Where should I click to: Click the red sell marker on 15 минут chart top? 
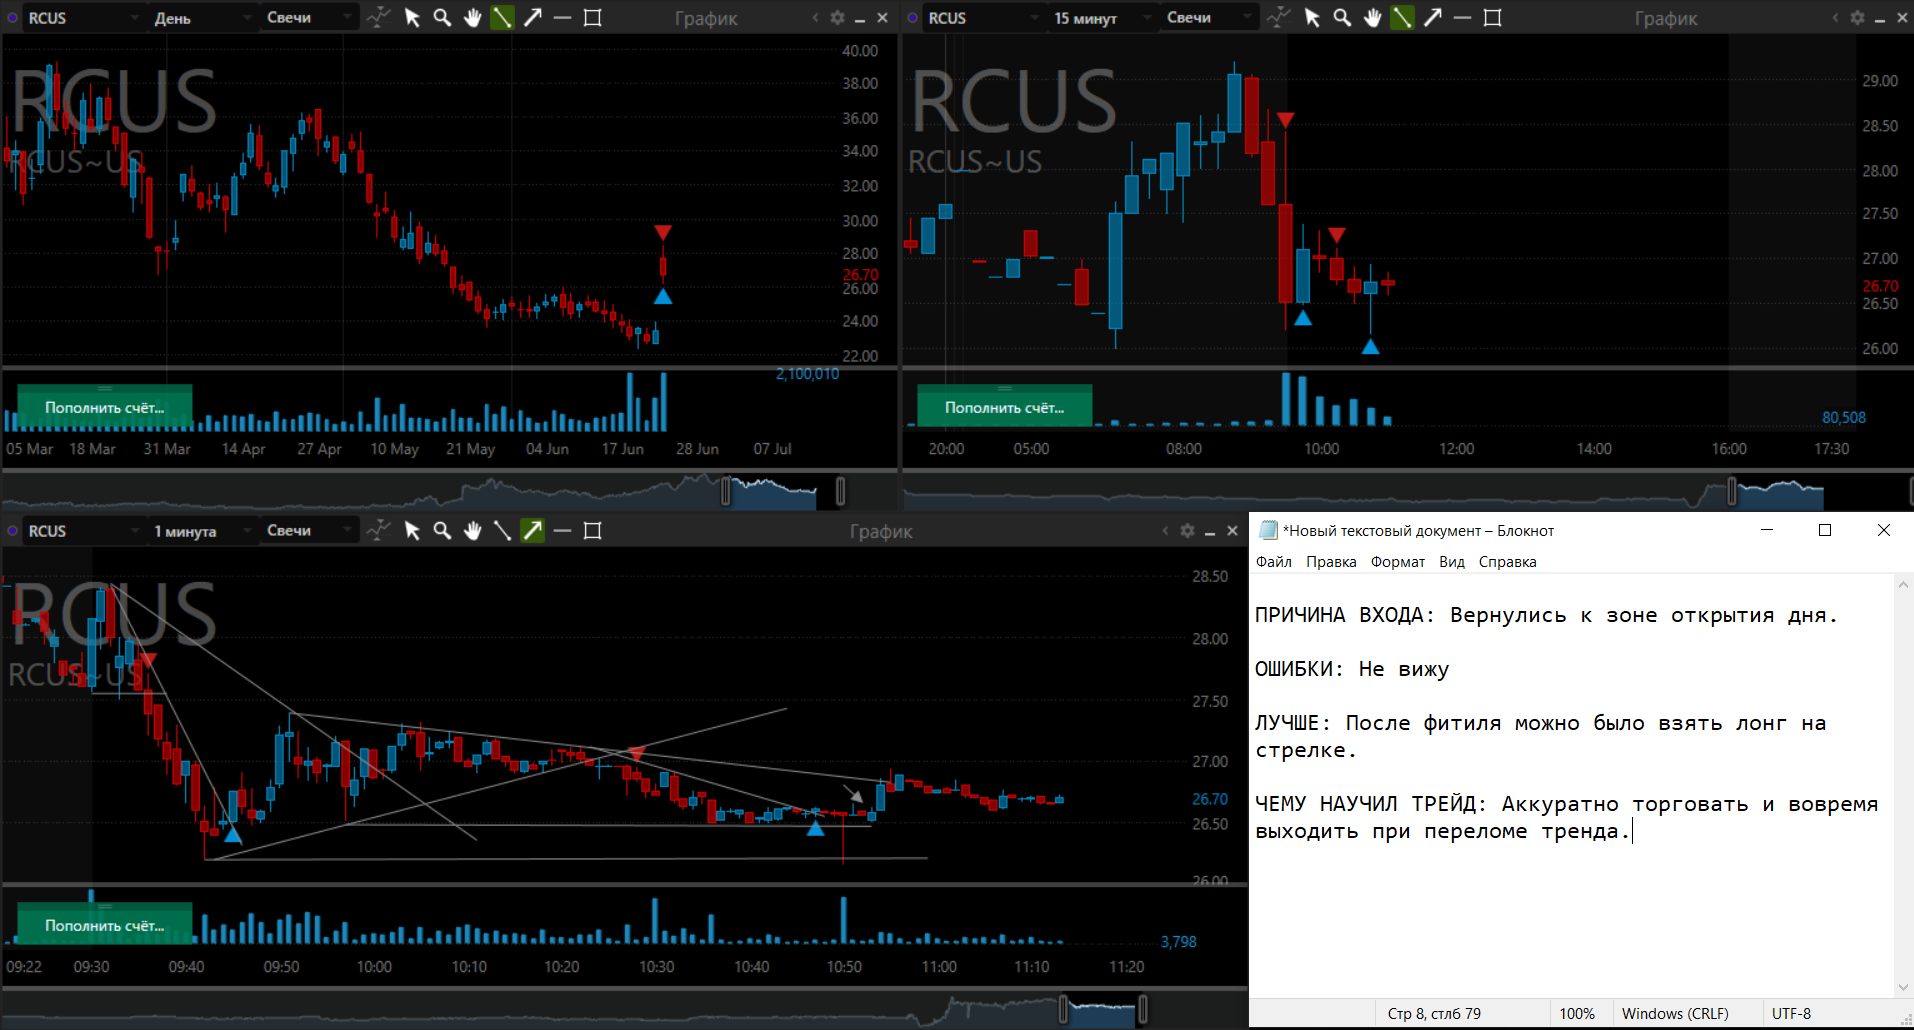[x=1286, y=120]
